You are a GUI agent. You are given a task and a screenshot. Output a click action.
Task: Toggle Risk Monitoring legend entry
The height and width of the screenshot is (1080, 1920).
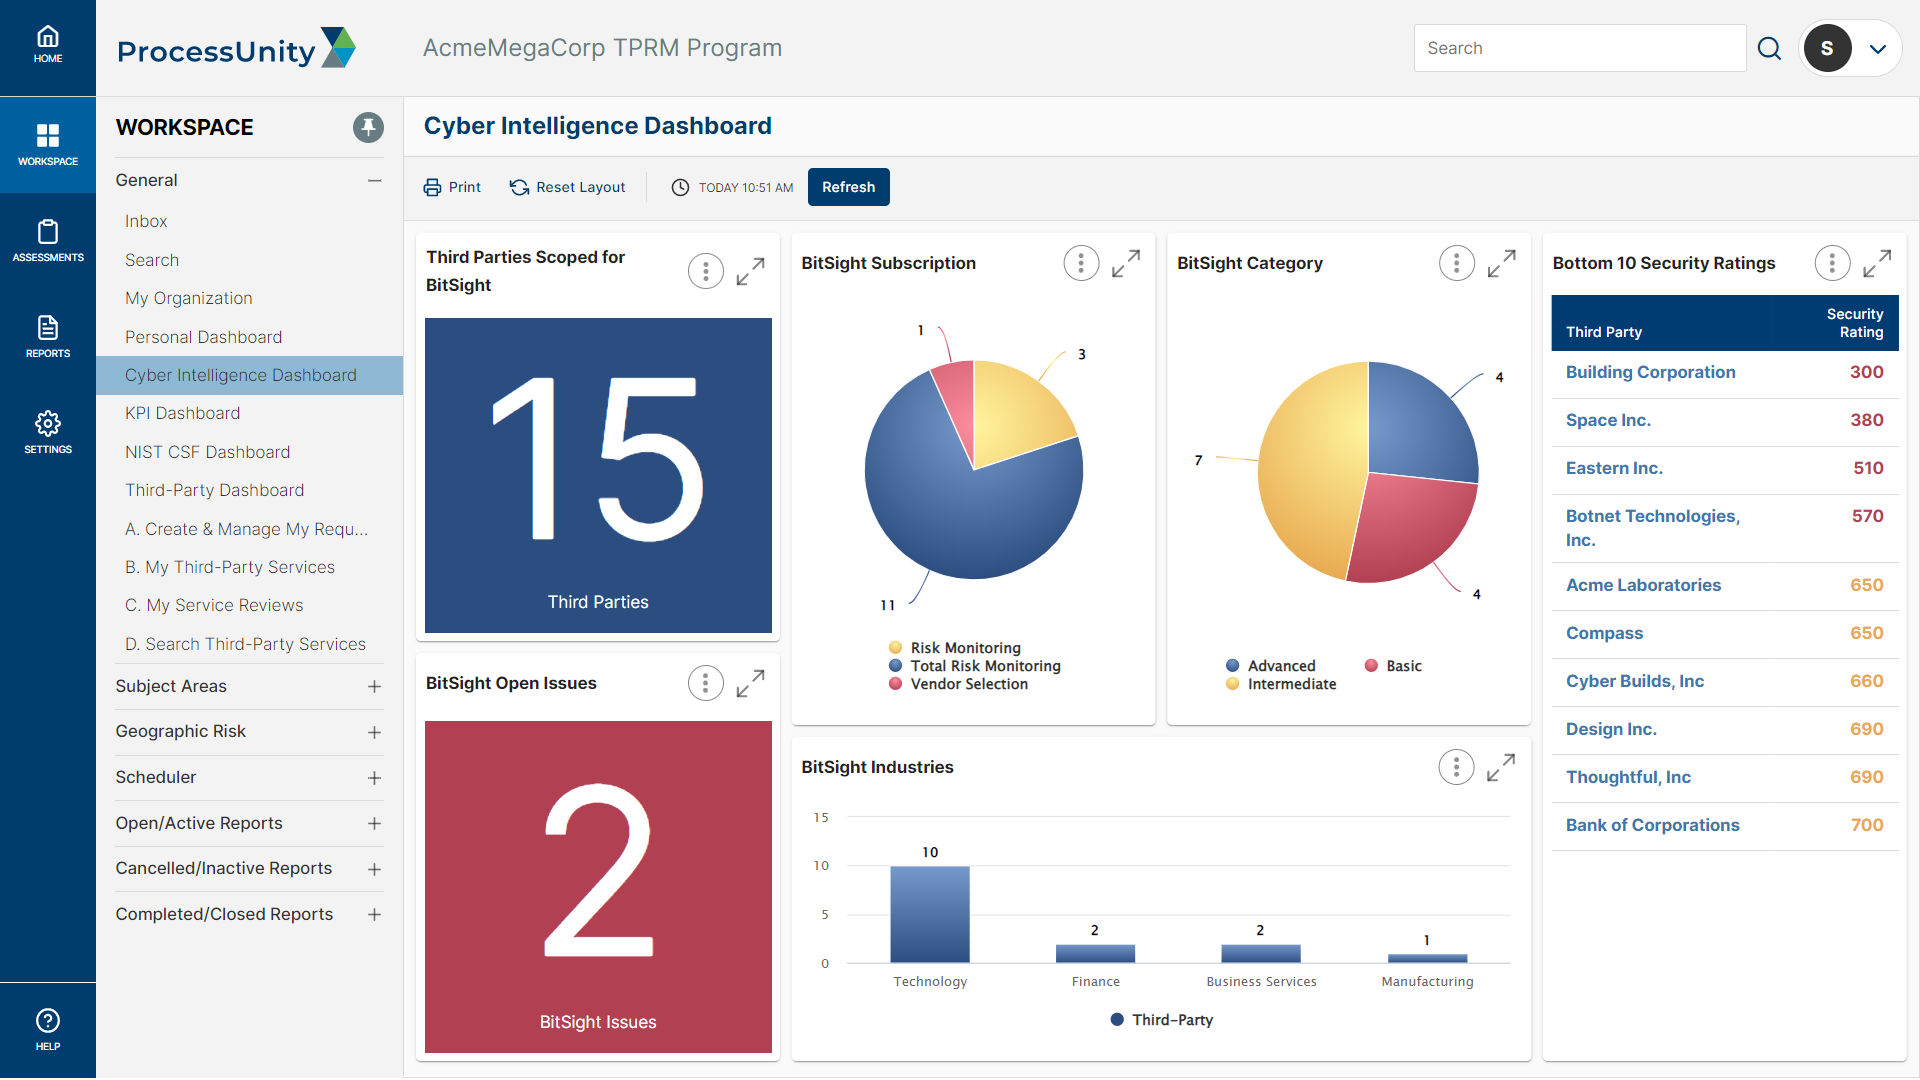pyautogui.click(x=955, y=648)
